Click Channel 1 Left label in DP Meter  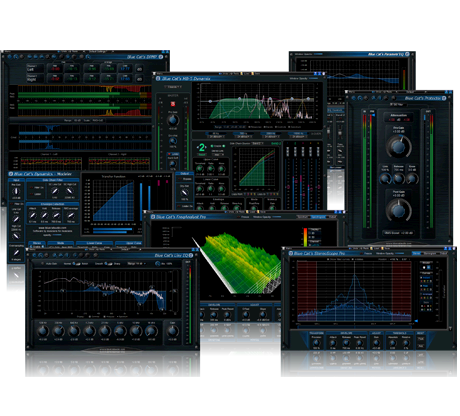pyautogui.click(x=35, y=69)
